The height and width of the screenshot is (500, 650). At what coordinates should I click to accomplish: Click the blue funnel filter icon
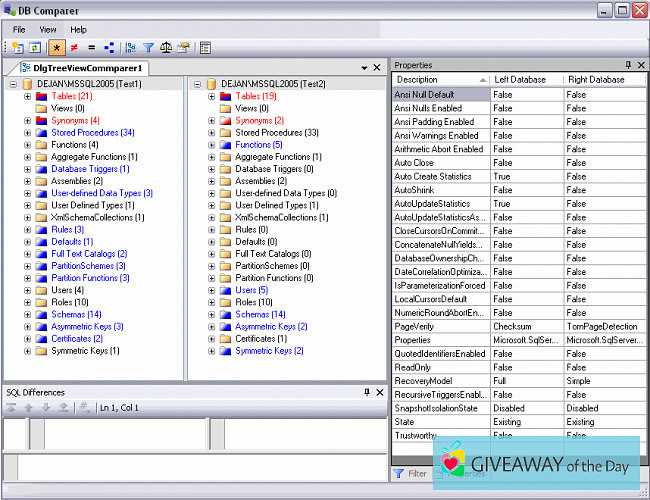tap(148, 47)
